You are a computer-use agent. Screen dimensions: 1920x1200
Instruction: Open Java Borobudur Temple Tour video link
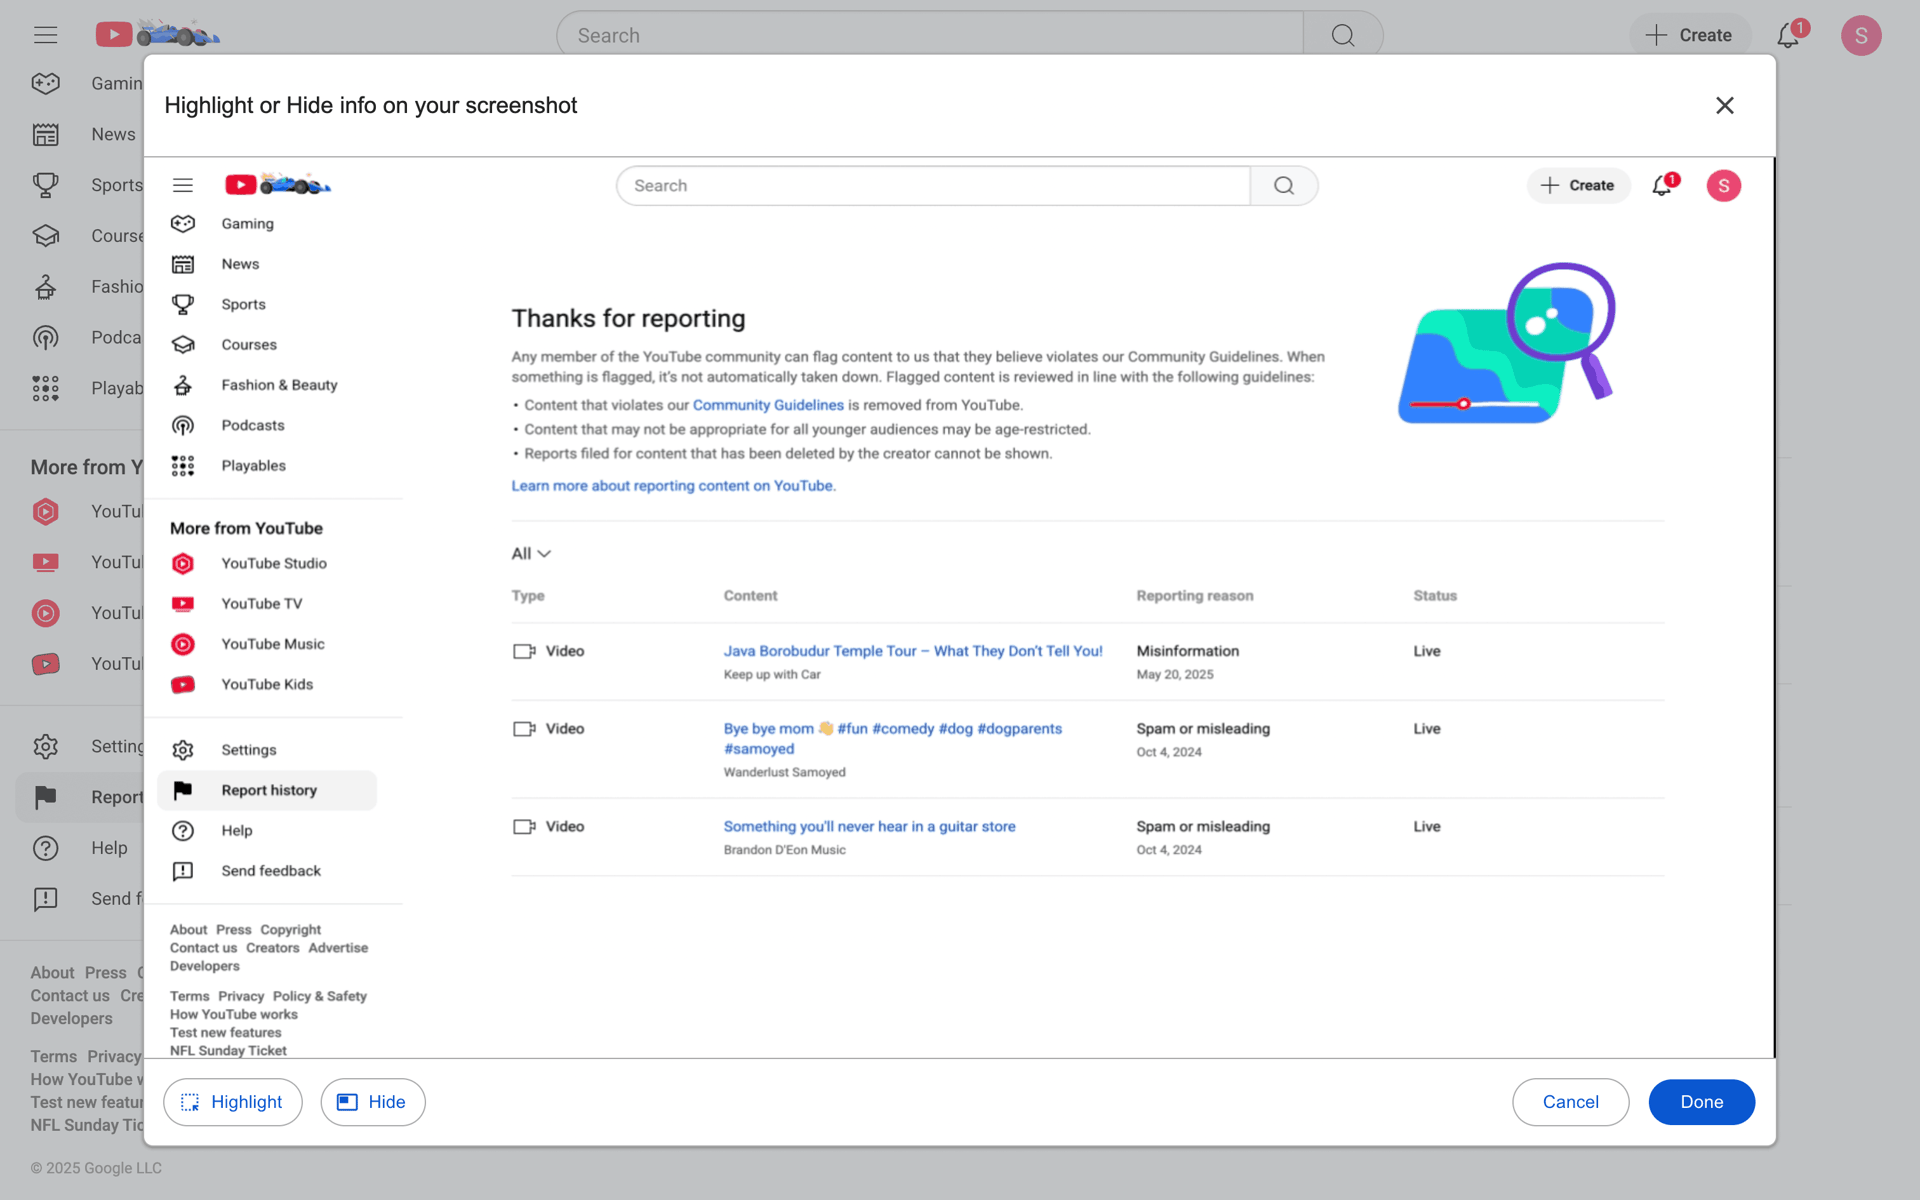[913, 651]
